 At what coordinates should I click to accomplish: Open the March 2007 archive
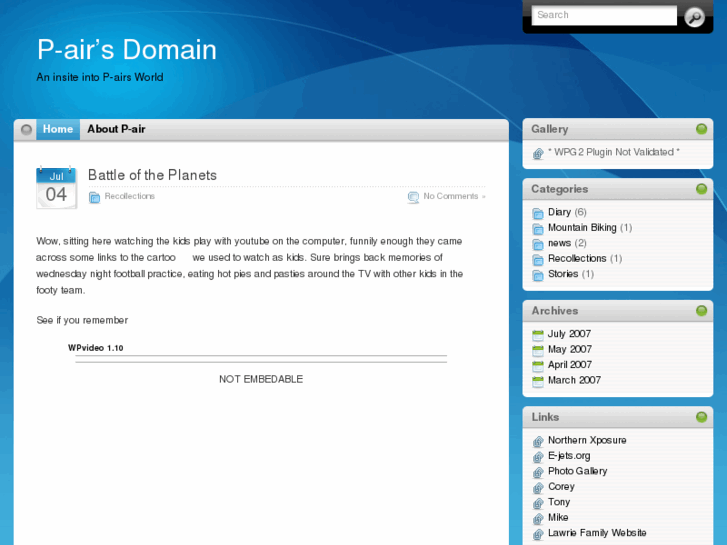point(574,380)
